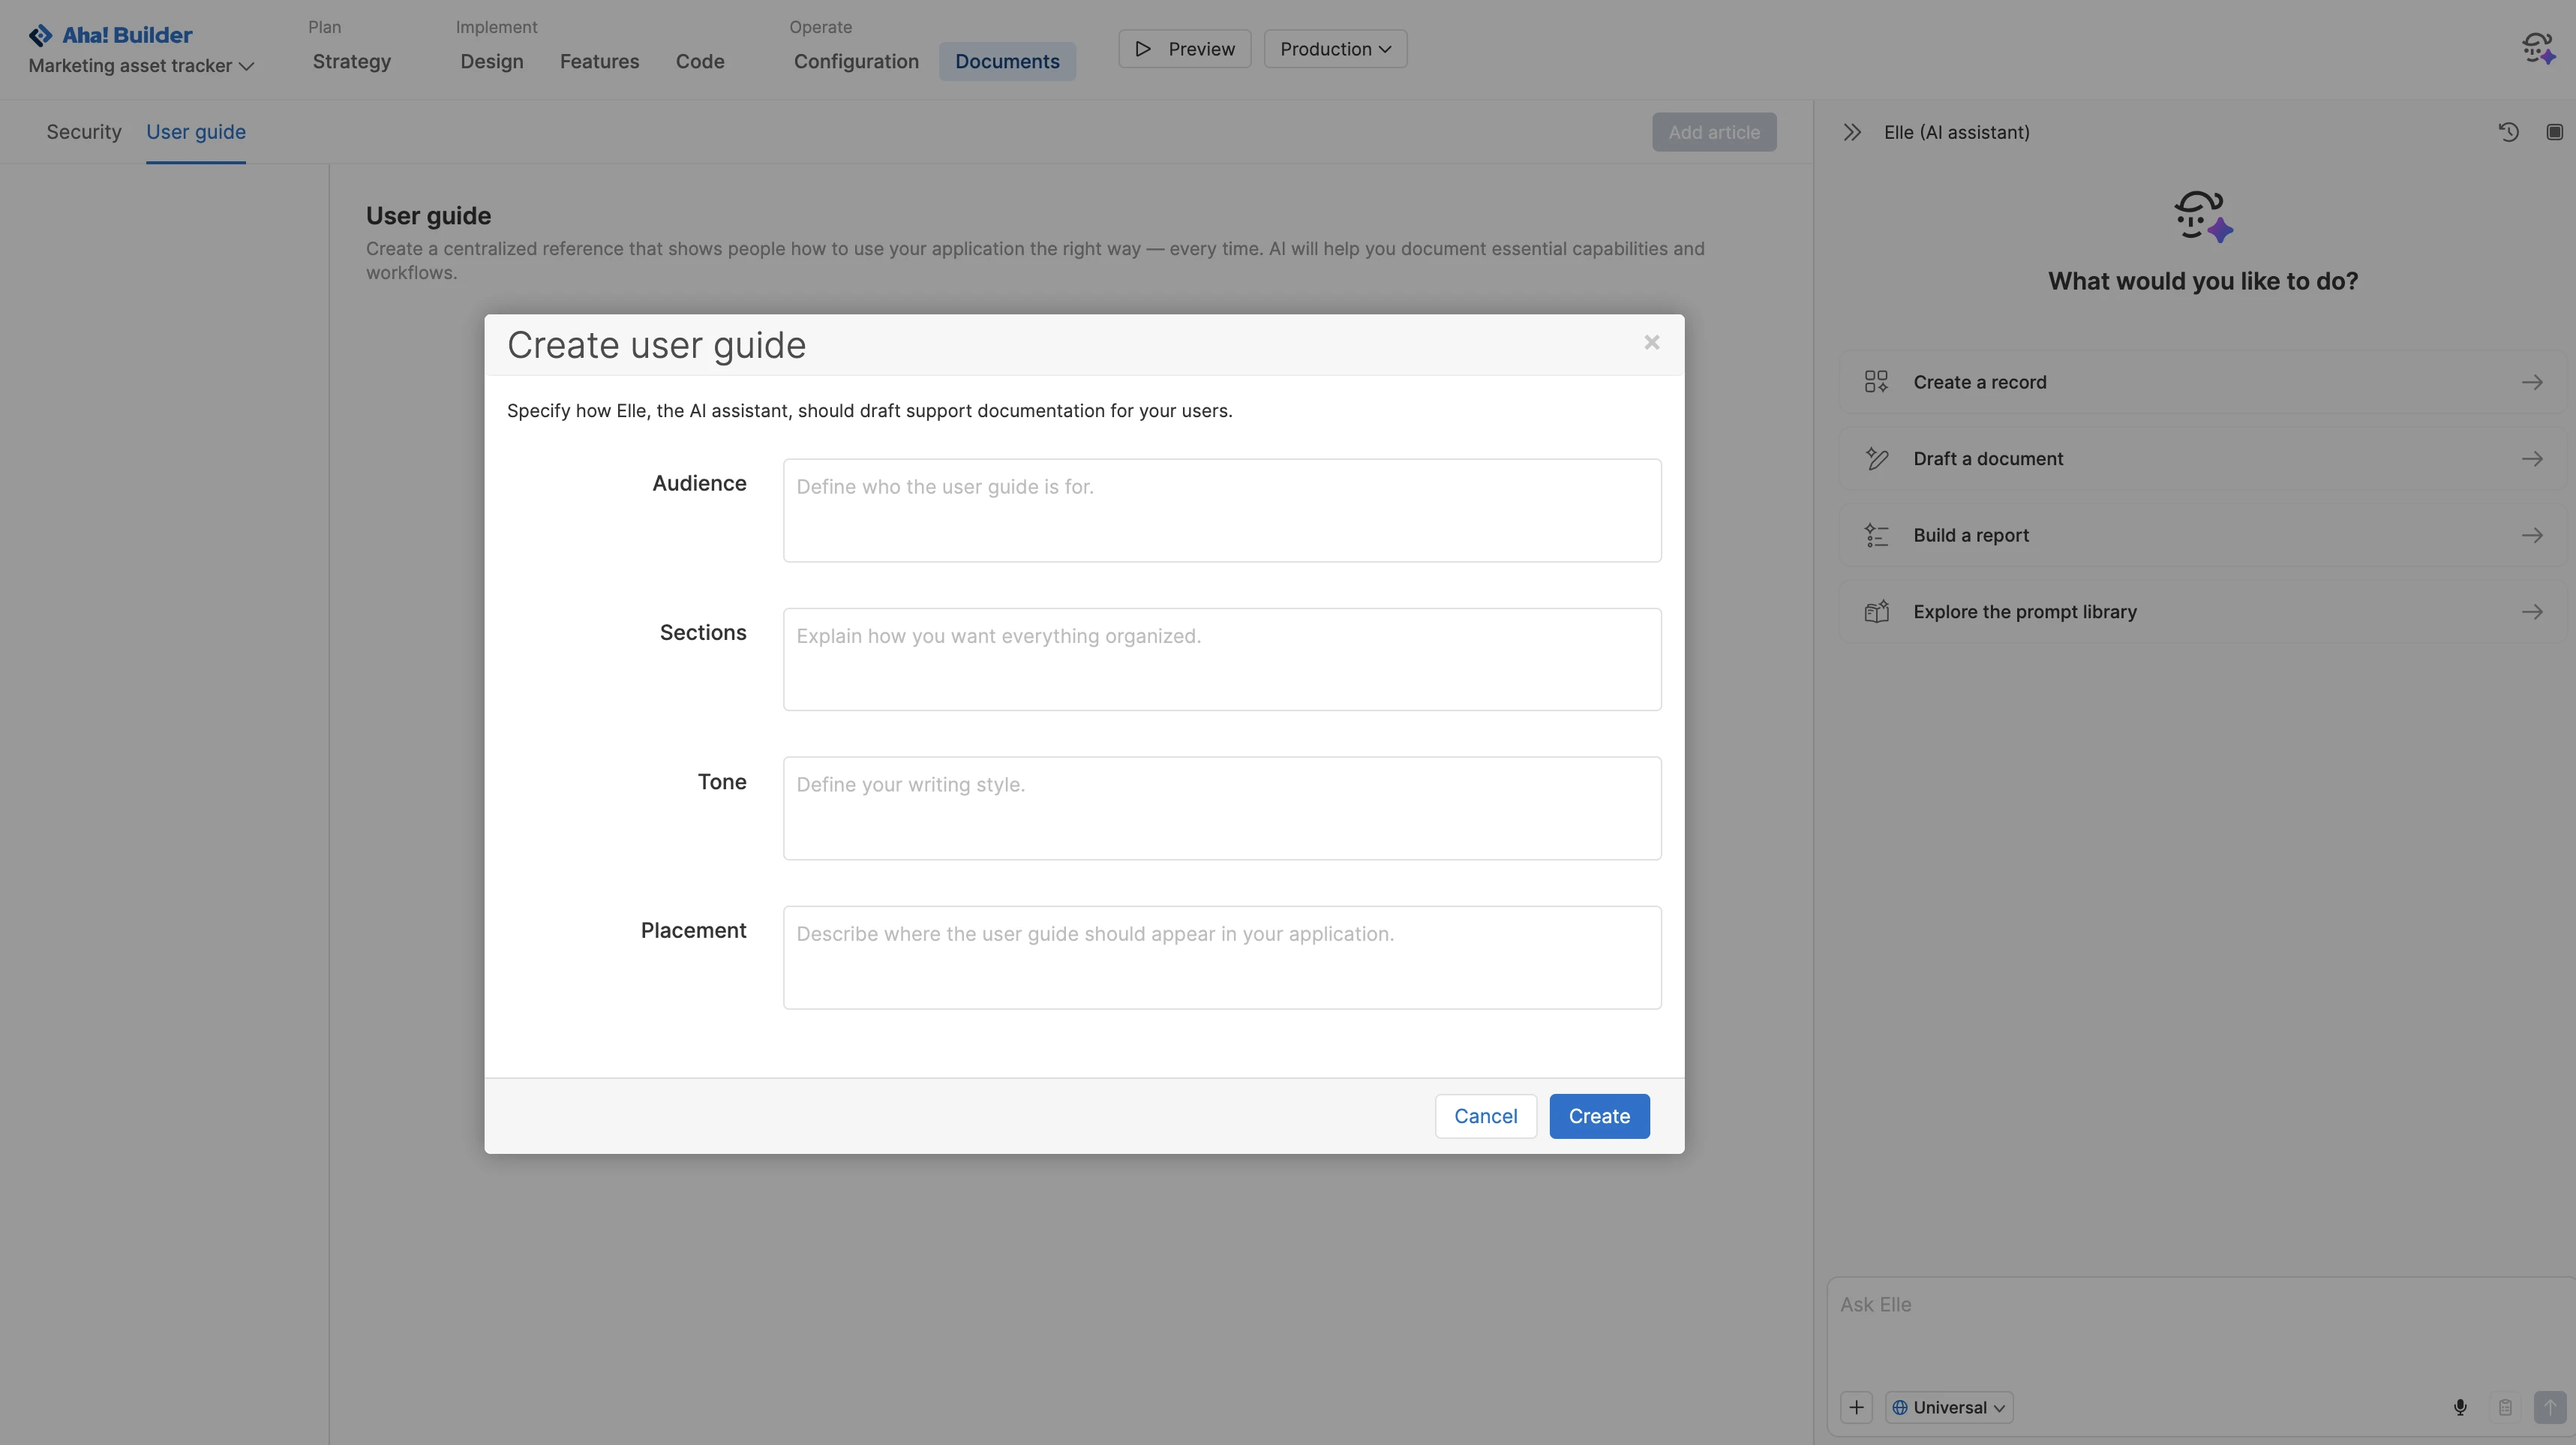
Task: Open Explore the prompt library
Action: (x=2200, y=611)
